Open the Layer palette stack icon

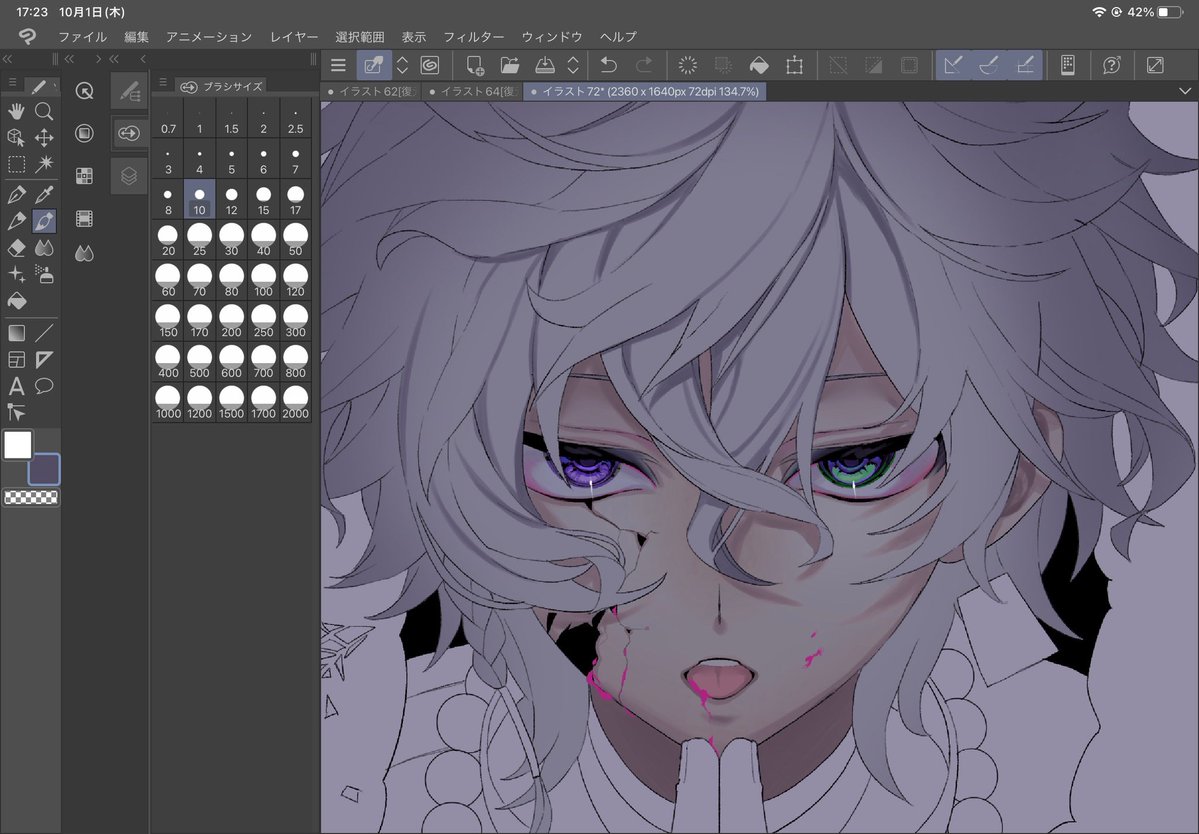tap(129, 177)
